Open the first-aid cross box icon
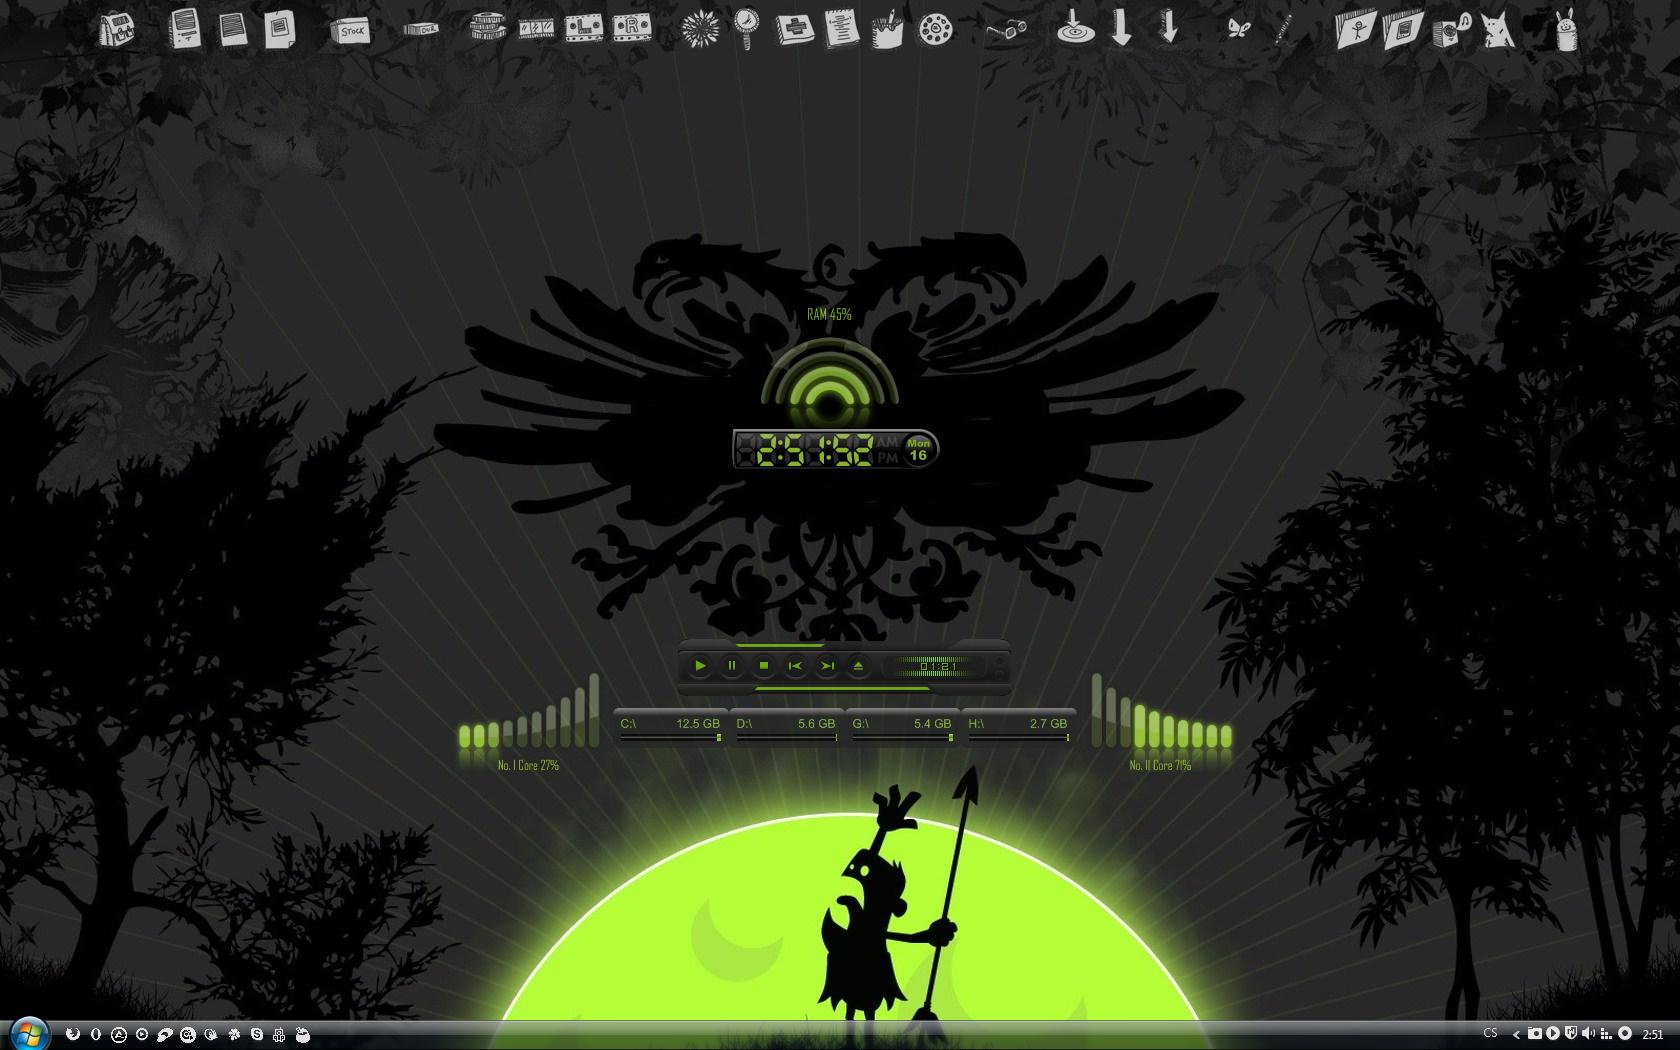The height and width of the screenshot is (1050, 1680). pos(795,29)
